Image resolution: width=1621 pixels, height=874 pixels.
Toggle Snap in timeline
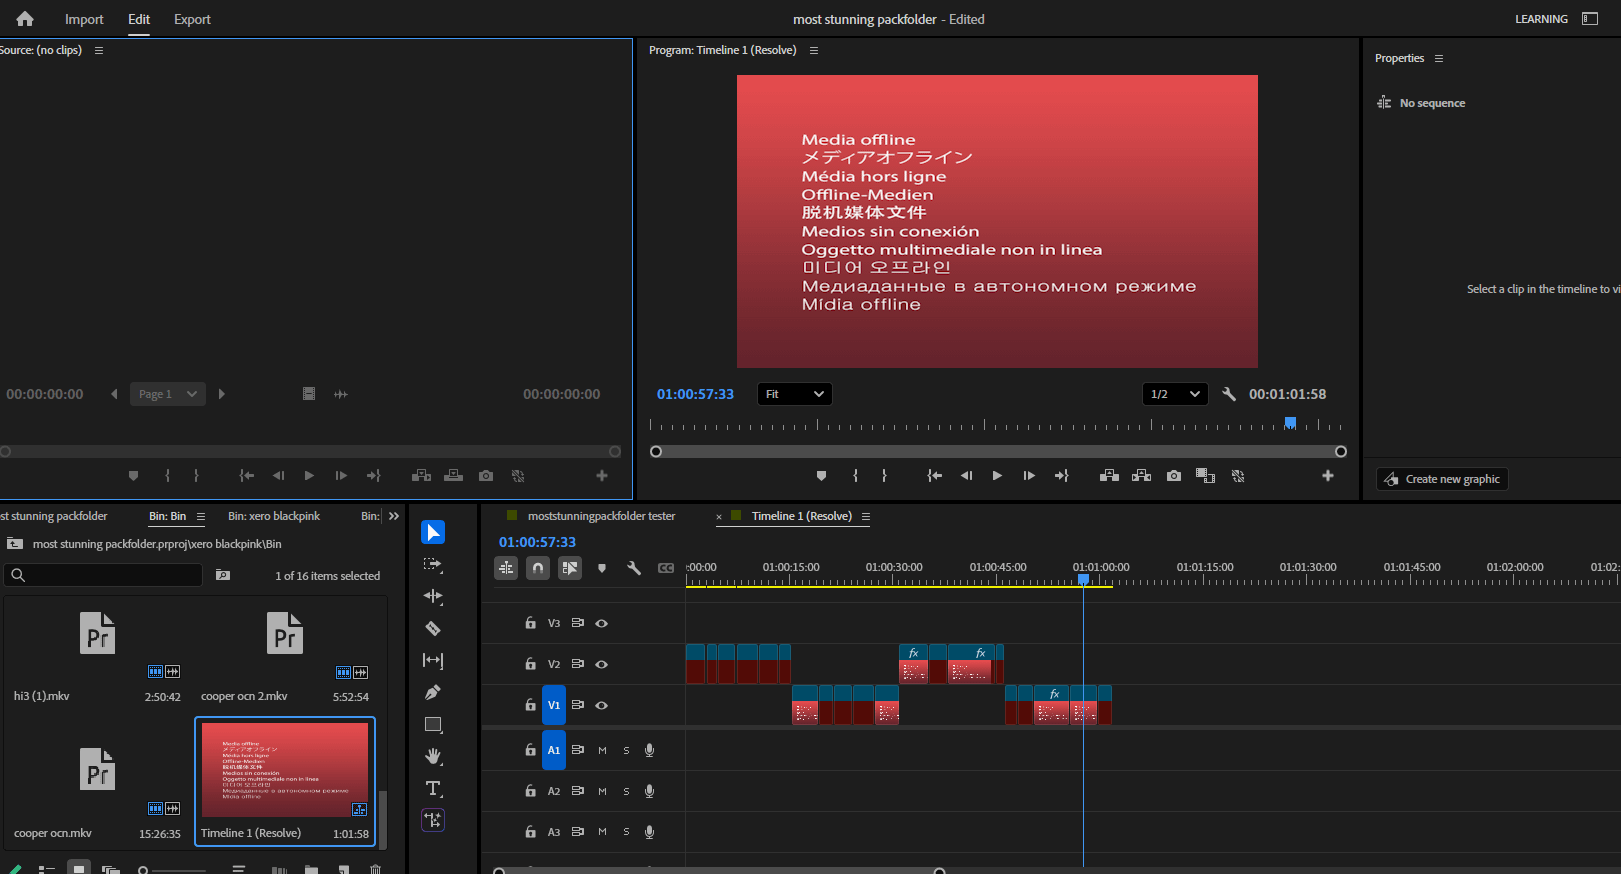(538, 568)
